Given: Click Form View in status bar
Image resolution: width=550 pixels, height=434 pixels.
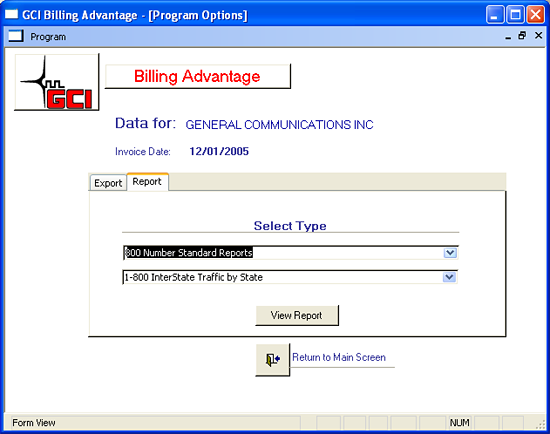Looking at the screenshot, I should tap(34, 423).
